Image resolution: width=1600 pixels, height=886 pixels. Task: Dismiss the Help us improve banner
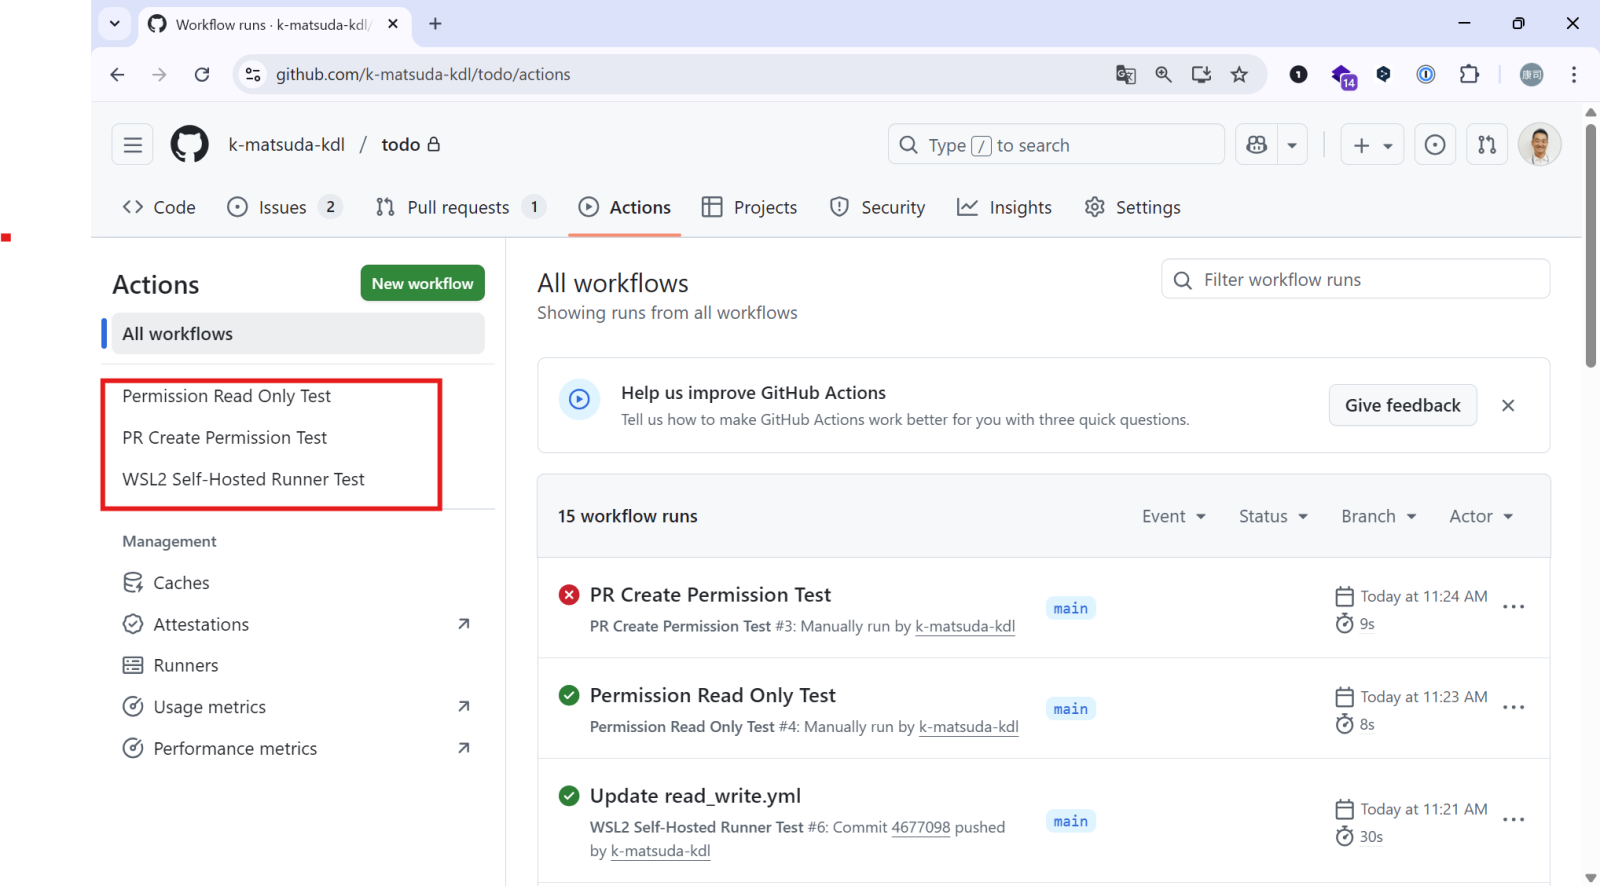click(1508, 405)
